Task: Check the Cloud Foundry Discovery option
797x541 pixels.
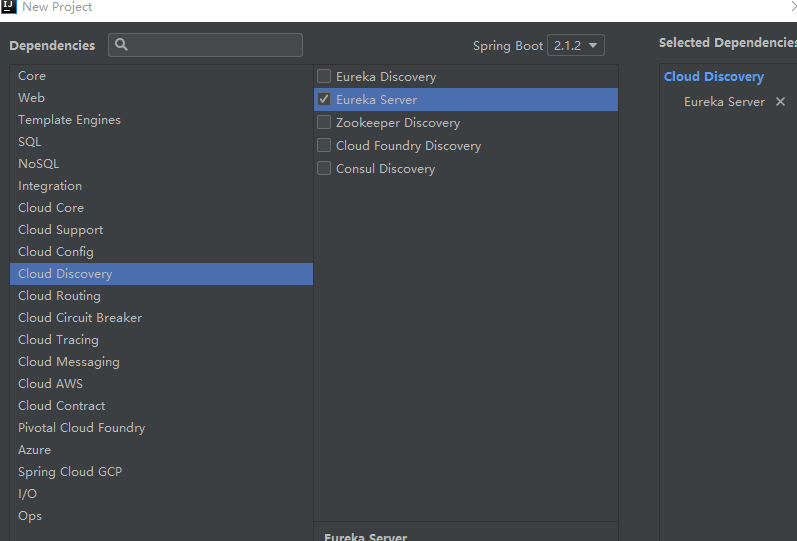Action: coord(324,146)
